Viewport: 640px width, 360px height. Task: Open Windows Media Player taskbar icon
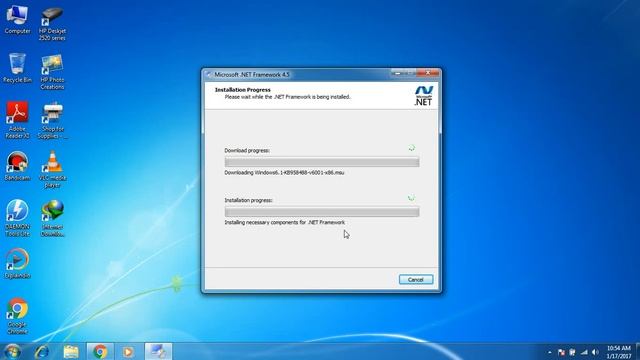pyautogui.click(x=128, y=351)
